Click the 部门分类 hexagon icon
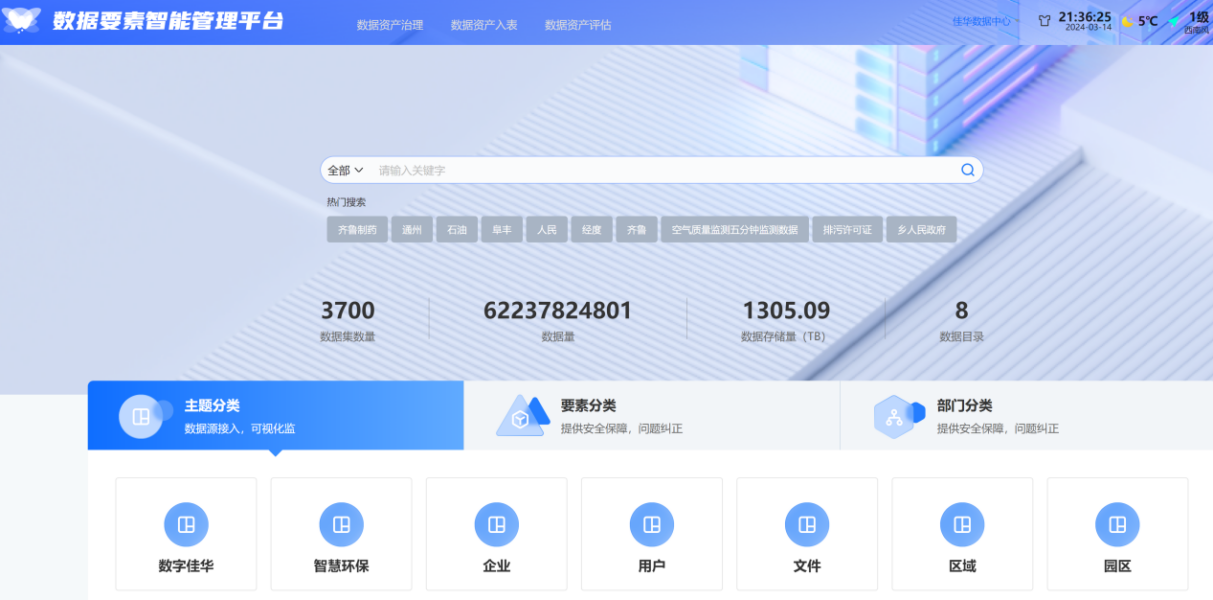 pyautogui.click(x=897, y=417)
